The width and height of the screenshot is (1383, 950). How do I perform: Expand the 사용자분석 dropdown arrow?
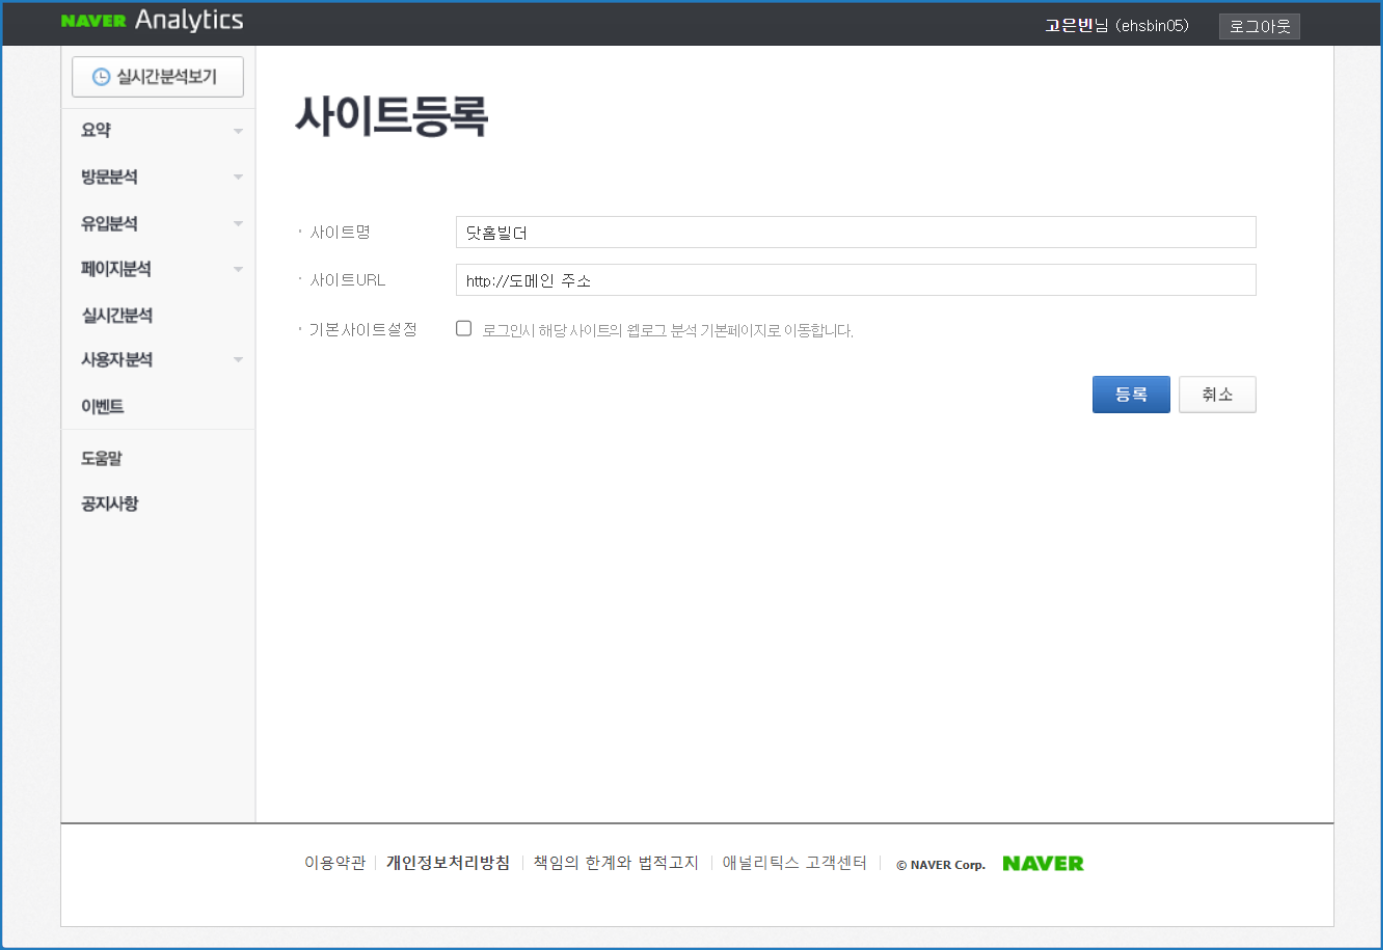coord(238,360)
